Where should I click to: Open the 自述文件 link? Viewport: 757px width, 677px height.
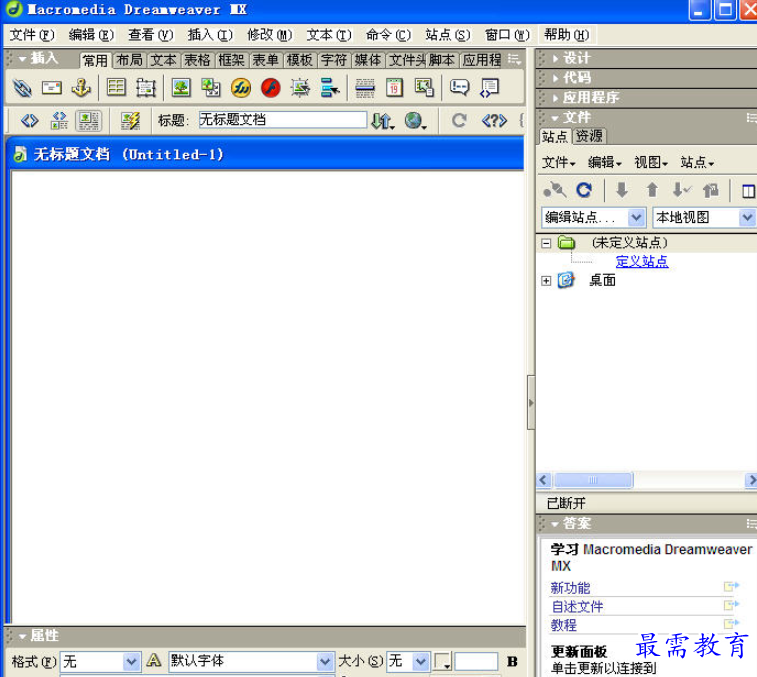pyautogui.click(x=577, y=606)
